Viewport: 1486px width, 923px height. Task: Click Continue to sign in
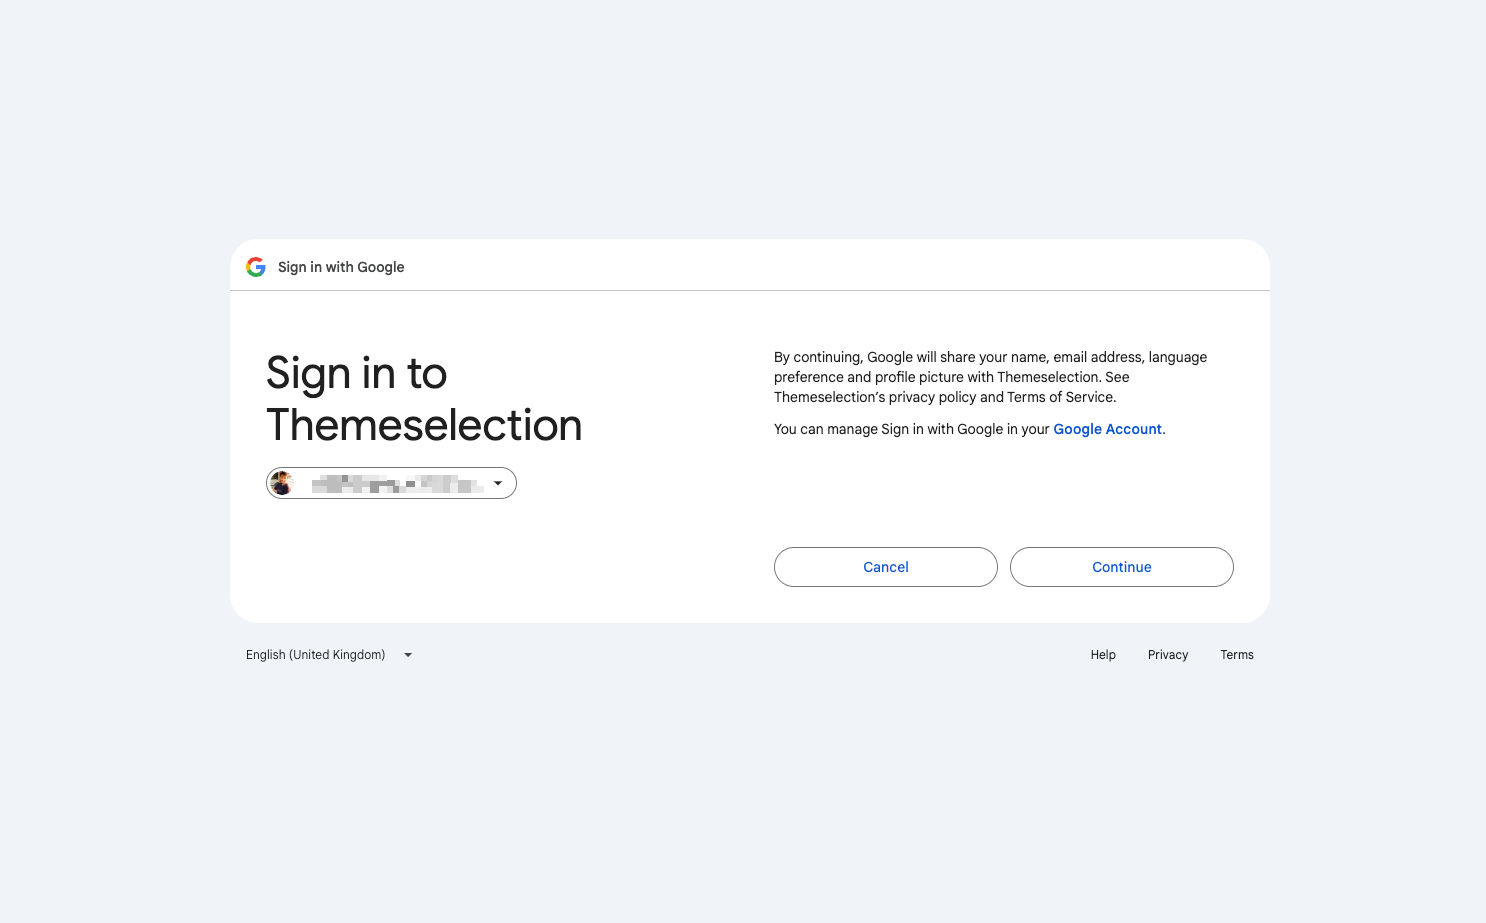click(x=1122, y=567)
